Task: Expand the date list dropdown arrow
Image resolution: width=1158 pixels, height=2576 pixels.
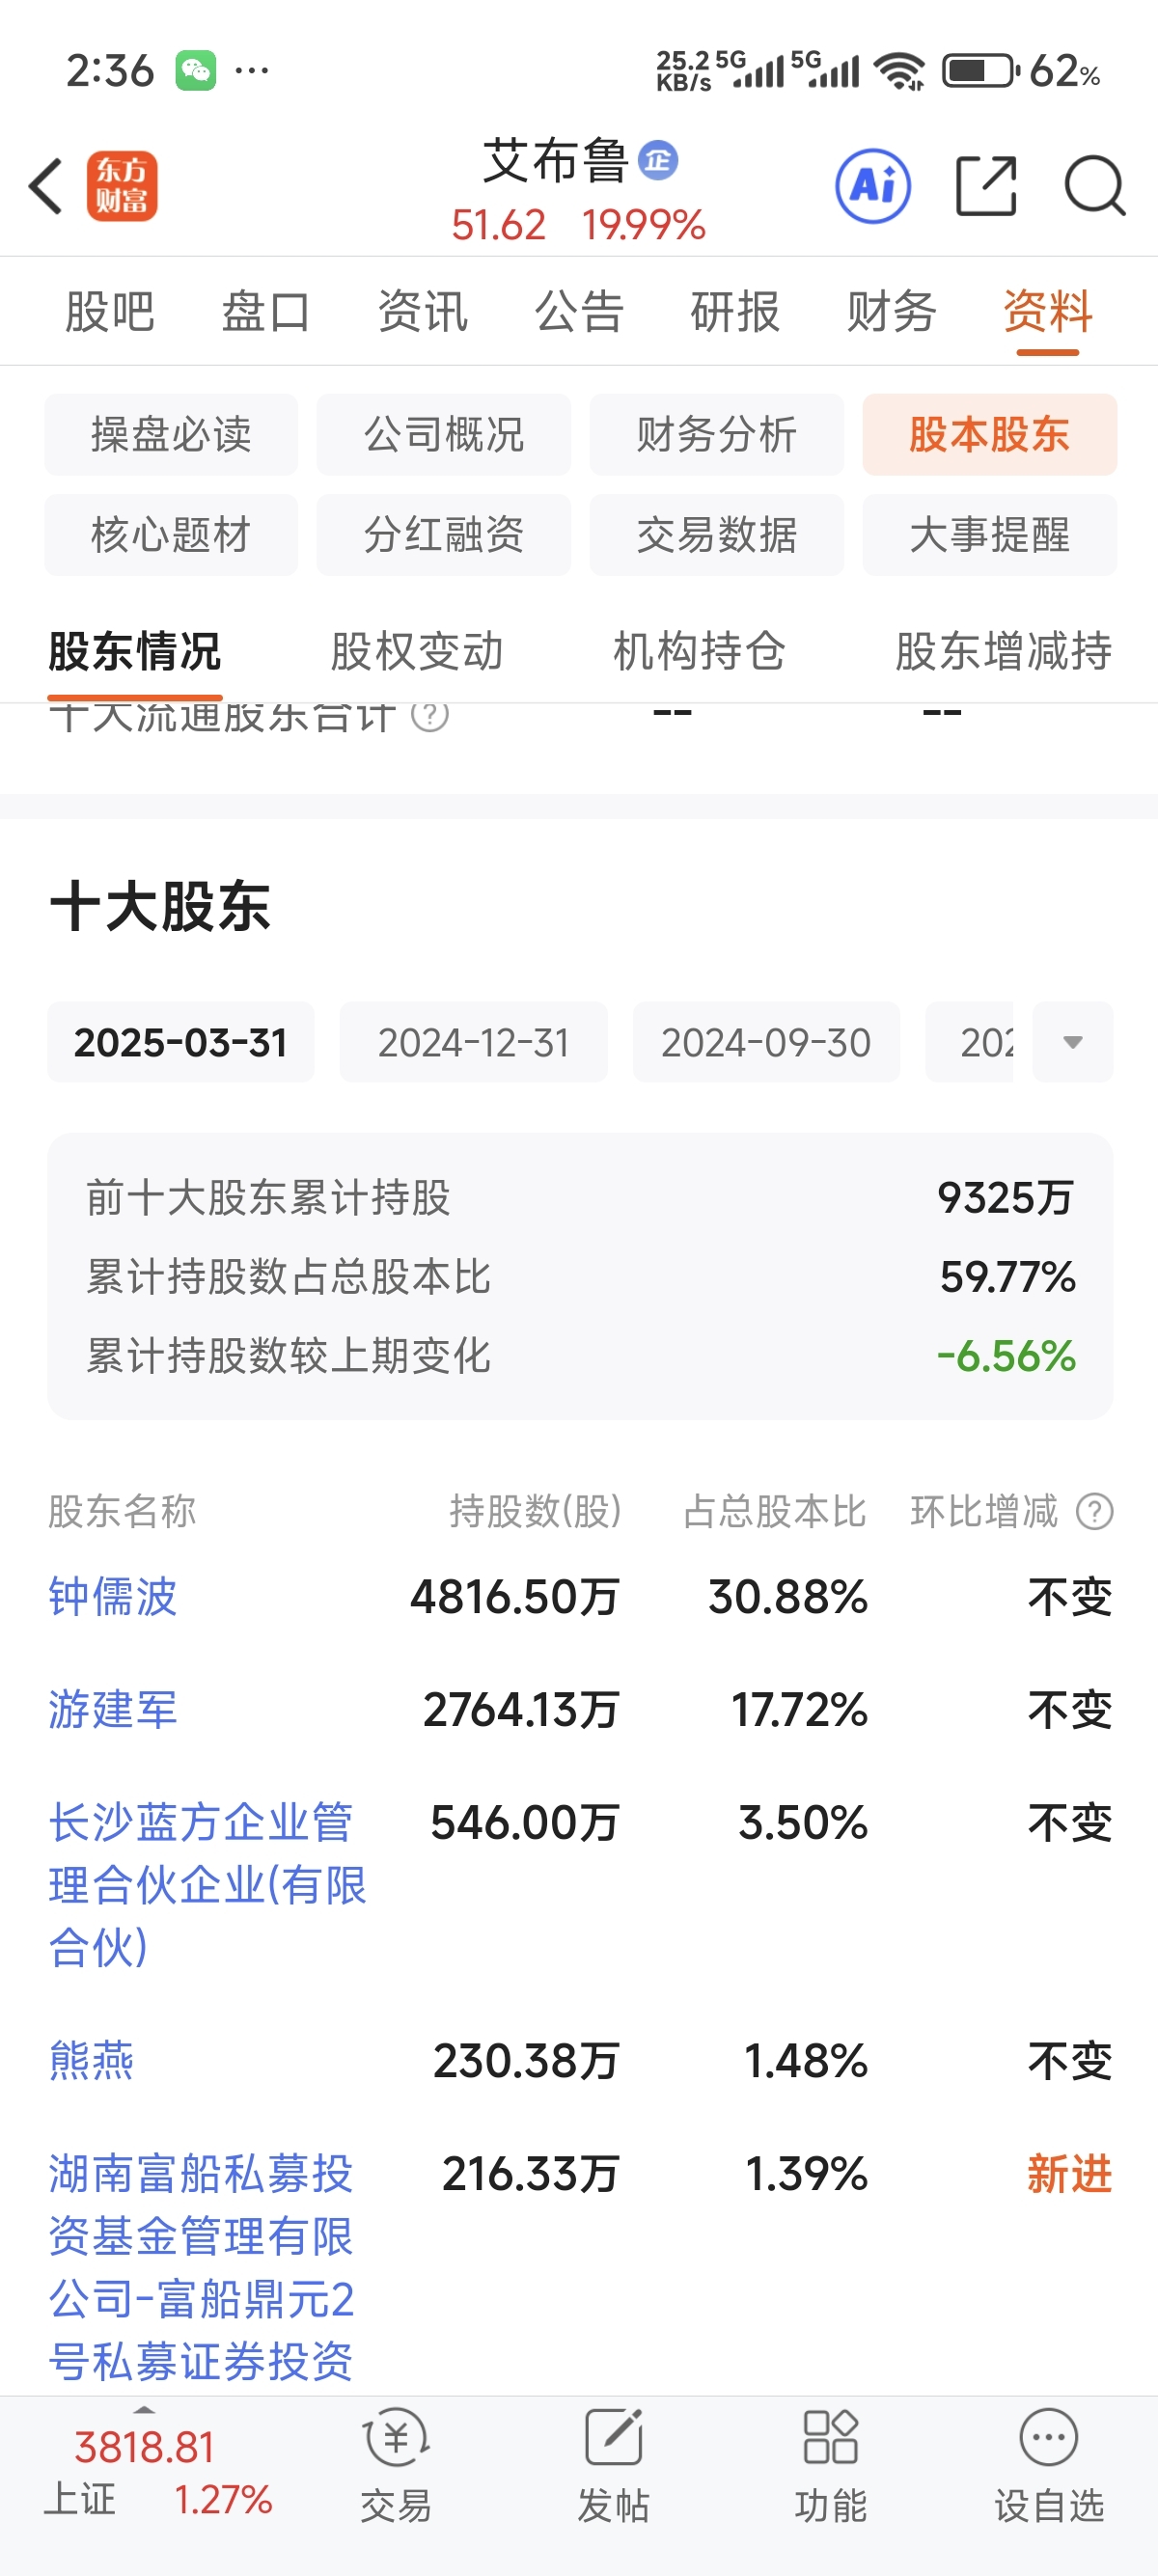Action: point(1073,1042)
